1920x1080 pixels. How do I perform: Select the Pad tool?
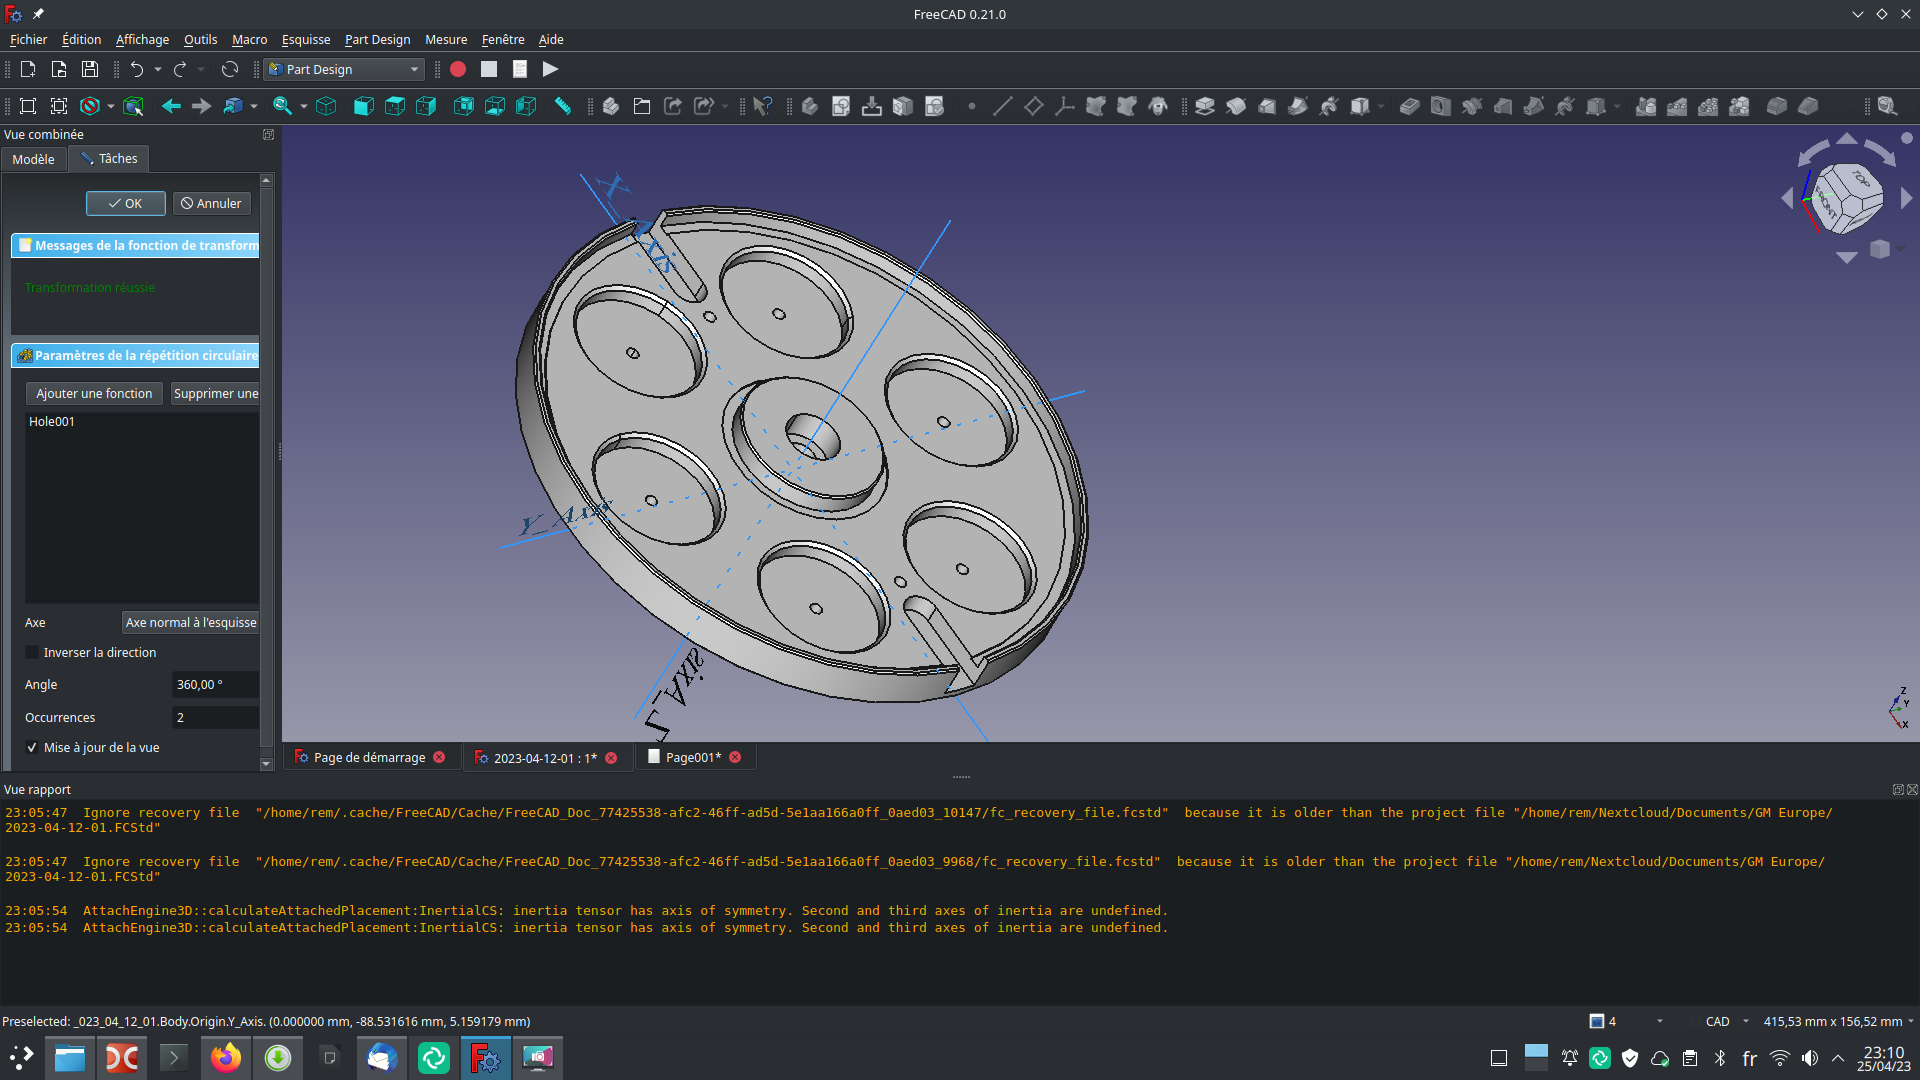coord(1205,105)
